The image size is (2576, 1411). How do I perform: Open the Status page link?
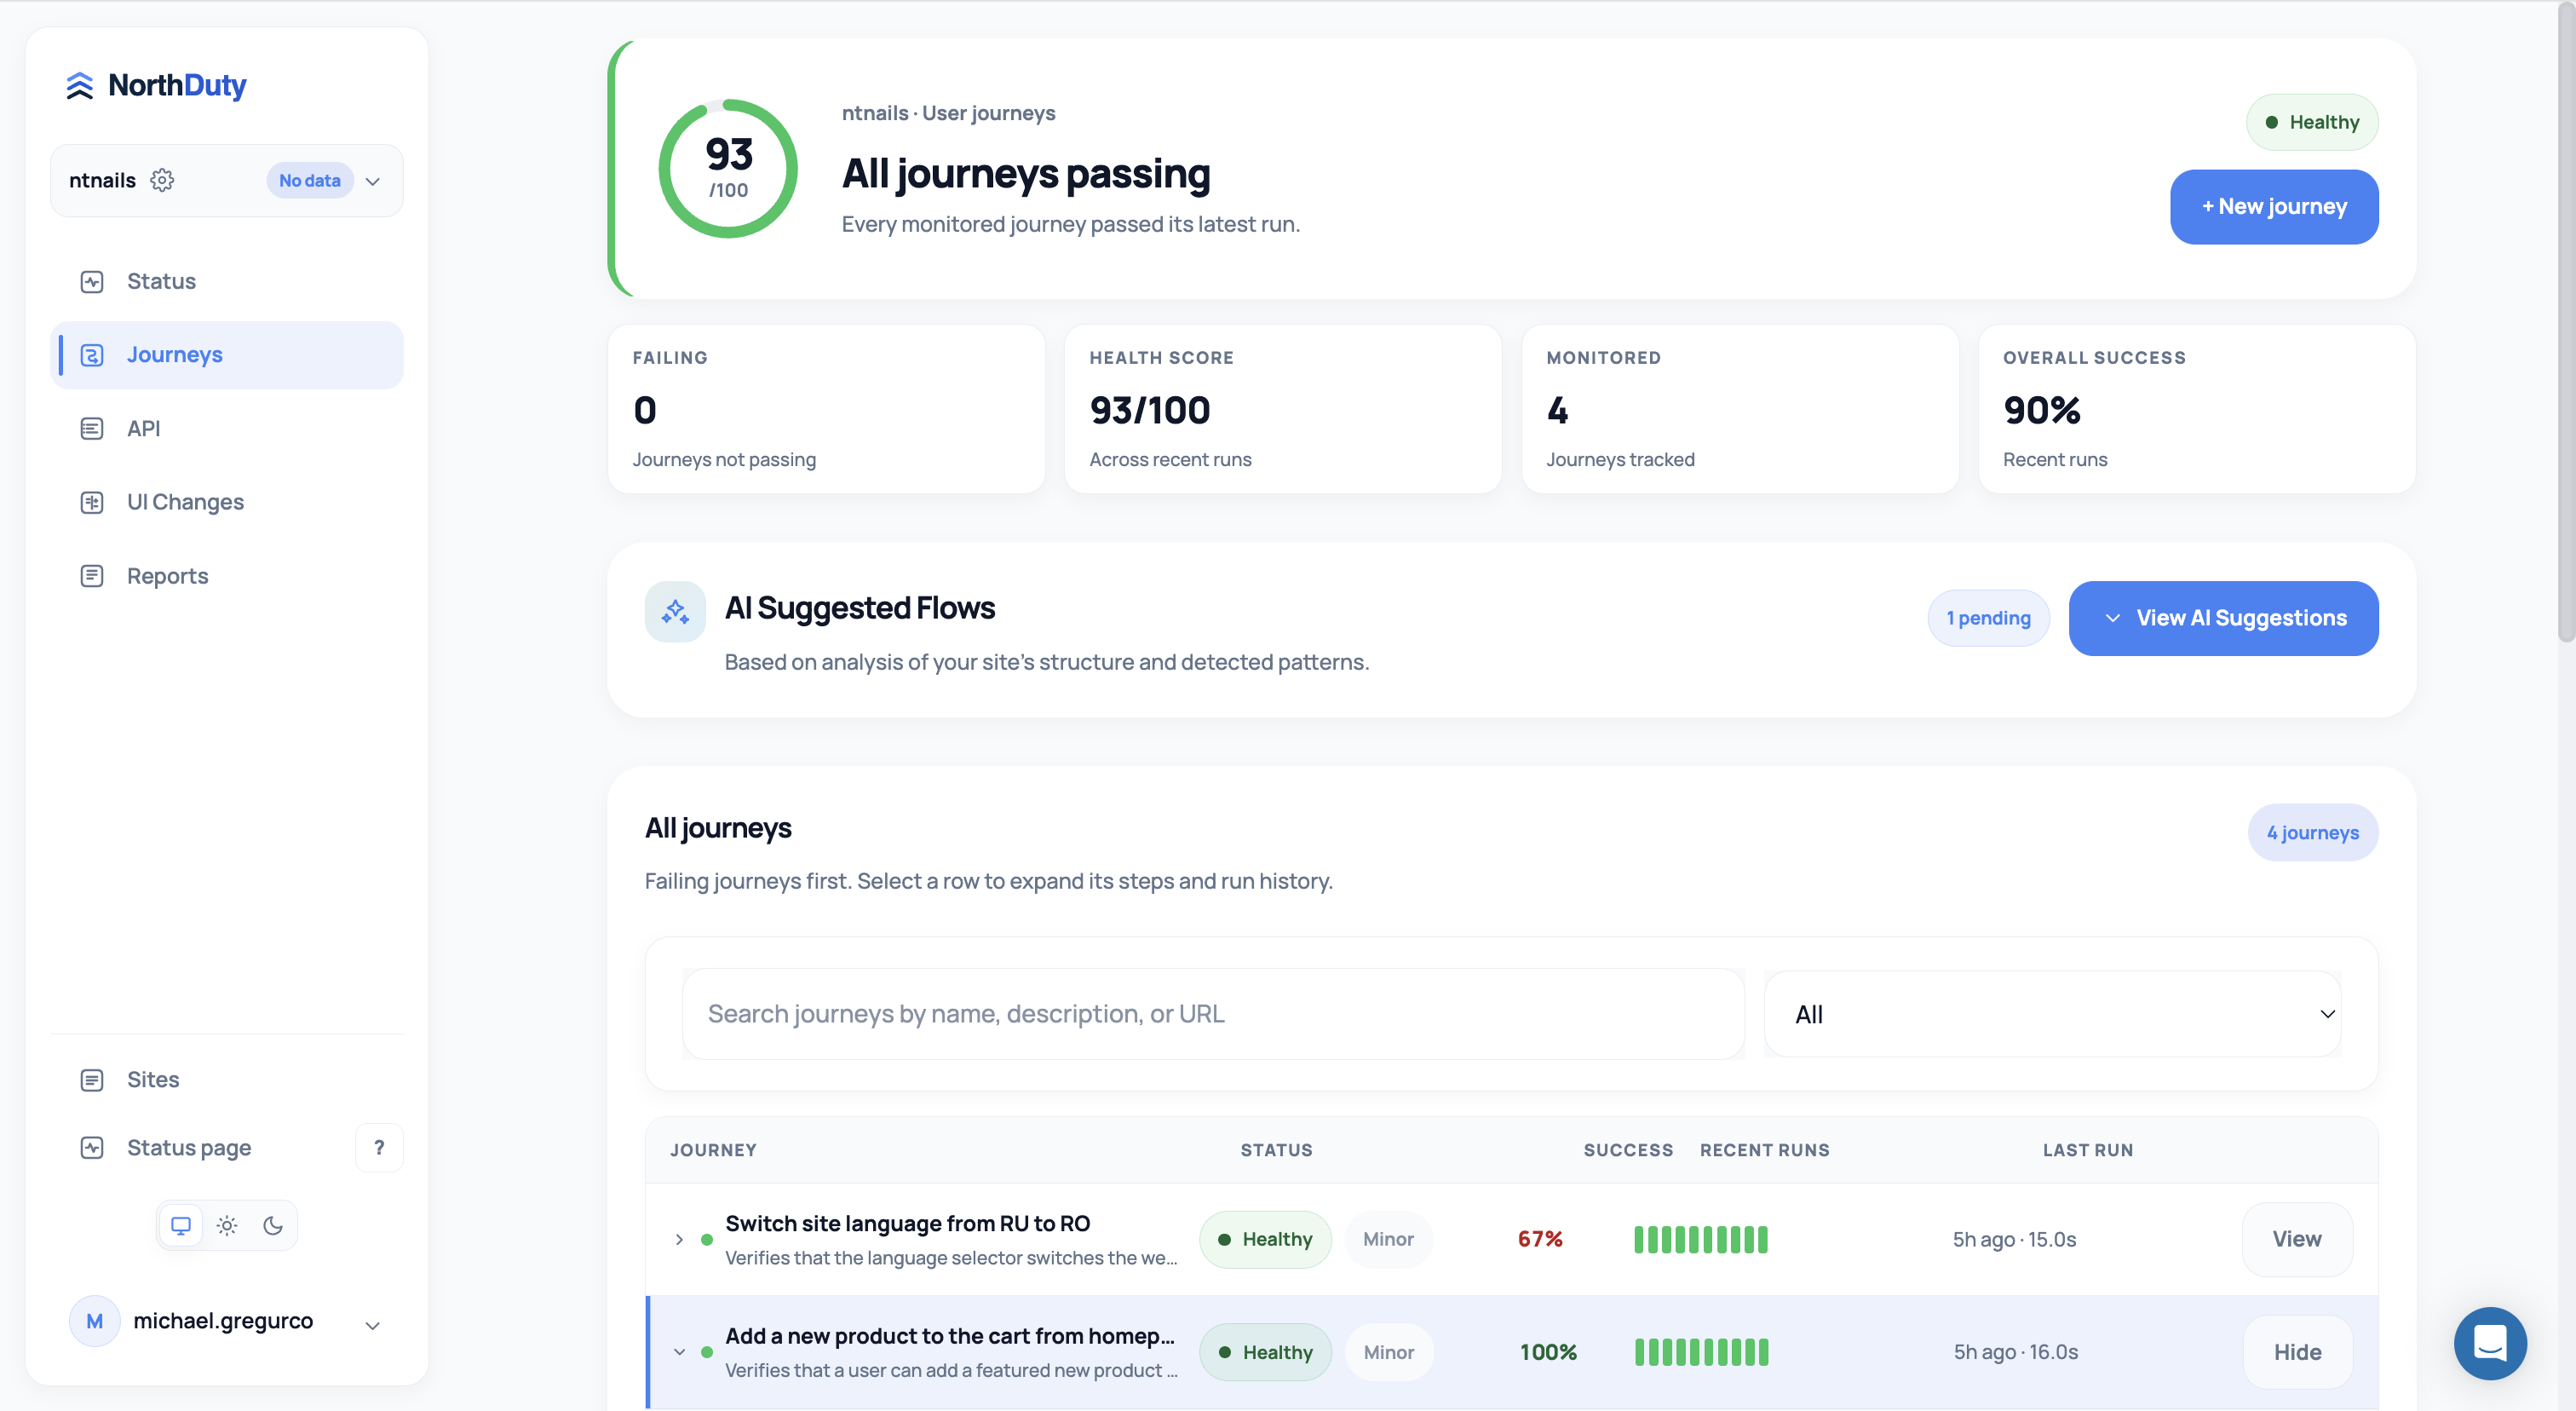[189, 1148]
